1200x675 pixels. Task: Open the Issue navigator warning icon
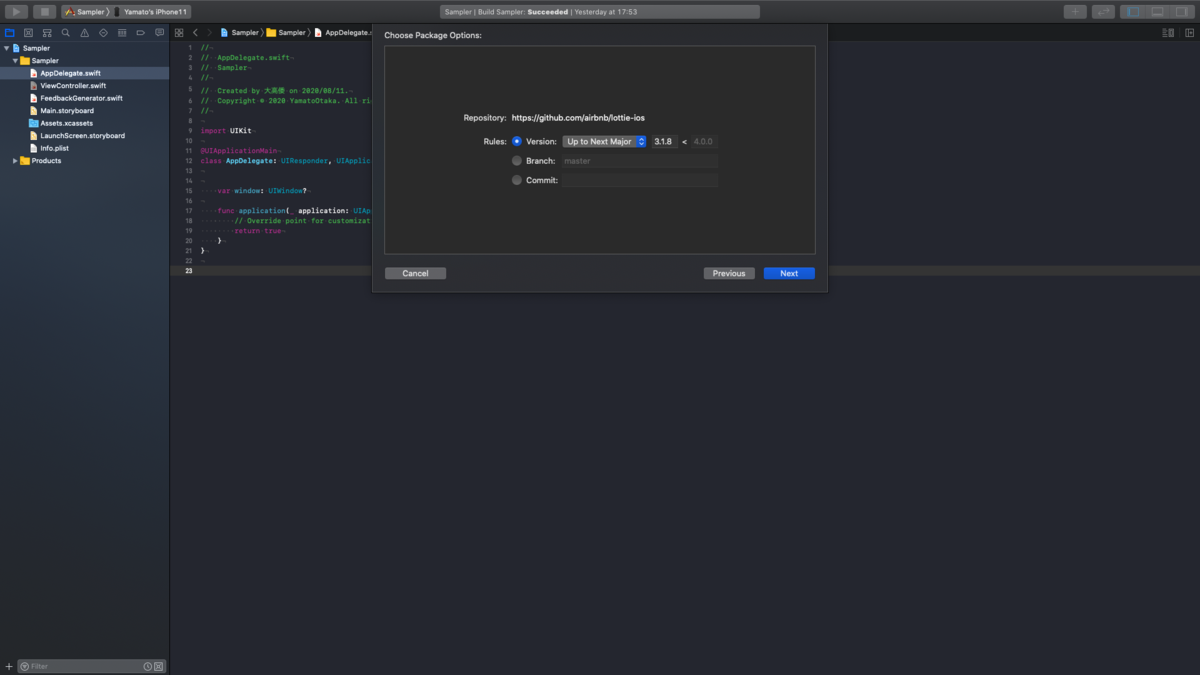coord(84,33)
